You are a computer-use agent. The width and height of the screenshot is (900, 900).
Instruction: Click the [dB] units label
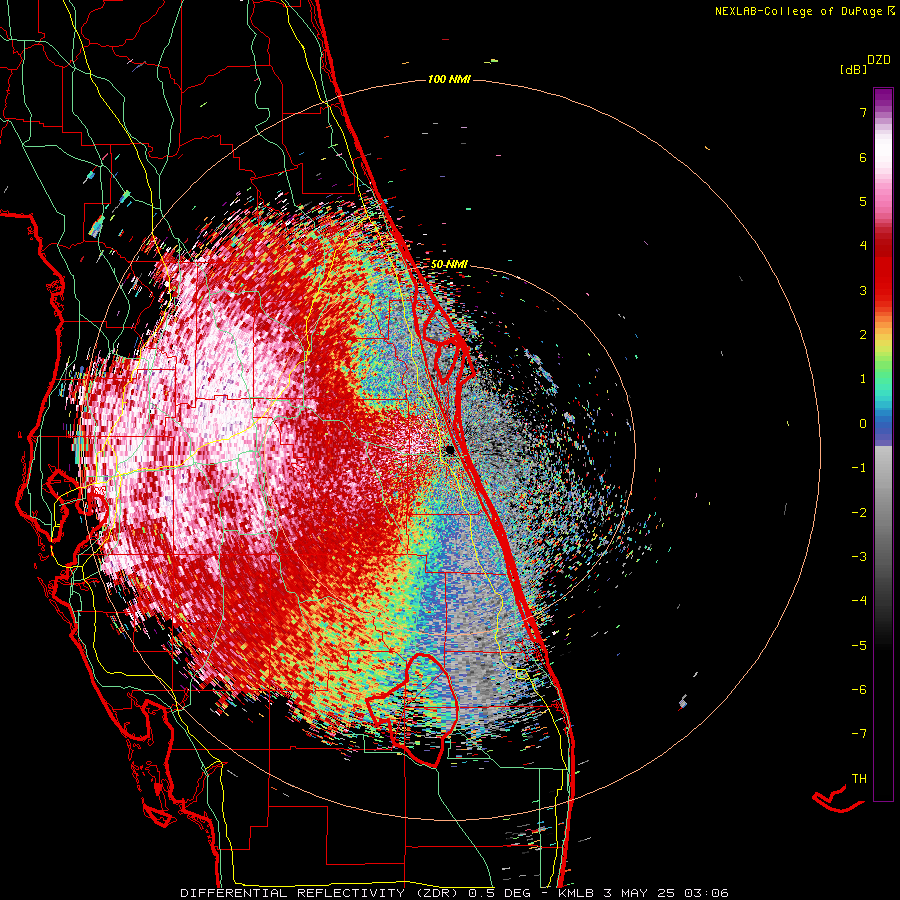click(853, 70)
